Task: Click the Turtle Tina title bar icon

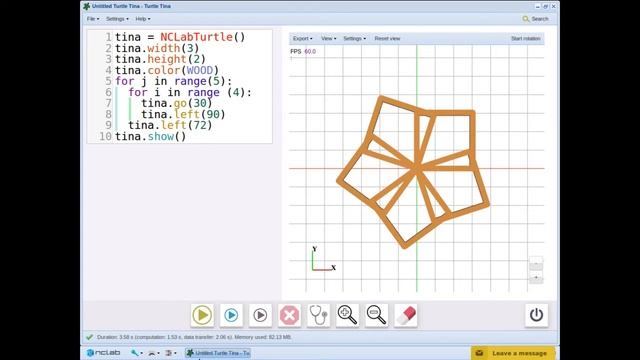Action: click(x=87, y=6)
